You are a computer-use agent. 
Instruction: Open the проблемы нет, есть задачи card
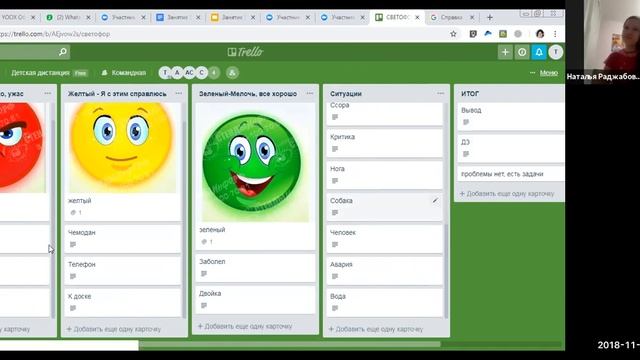coord(511,174)
